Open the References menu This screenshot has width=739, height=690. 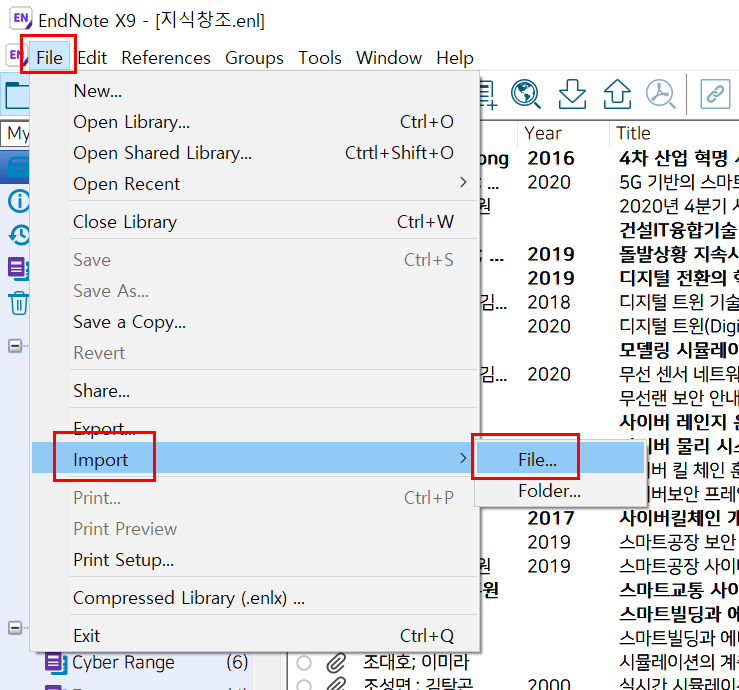click(166, 58)
